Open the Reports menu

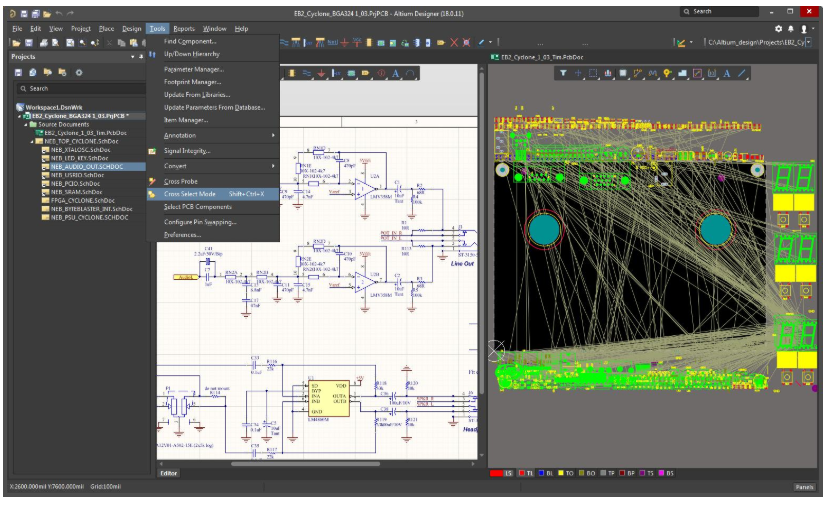[x=184, y=29]
